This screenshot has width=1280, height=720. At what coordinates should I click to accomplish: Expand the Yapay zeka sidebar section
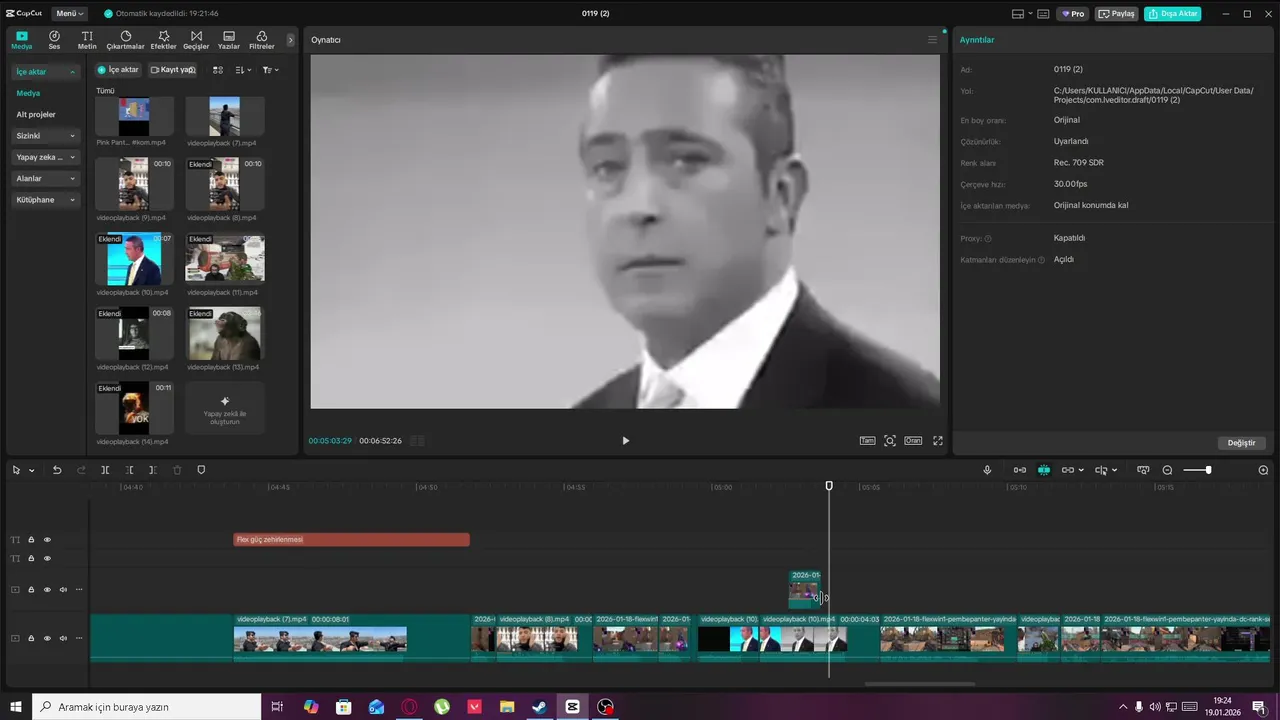[45, 157]
